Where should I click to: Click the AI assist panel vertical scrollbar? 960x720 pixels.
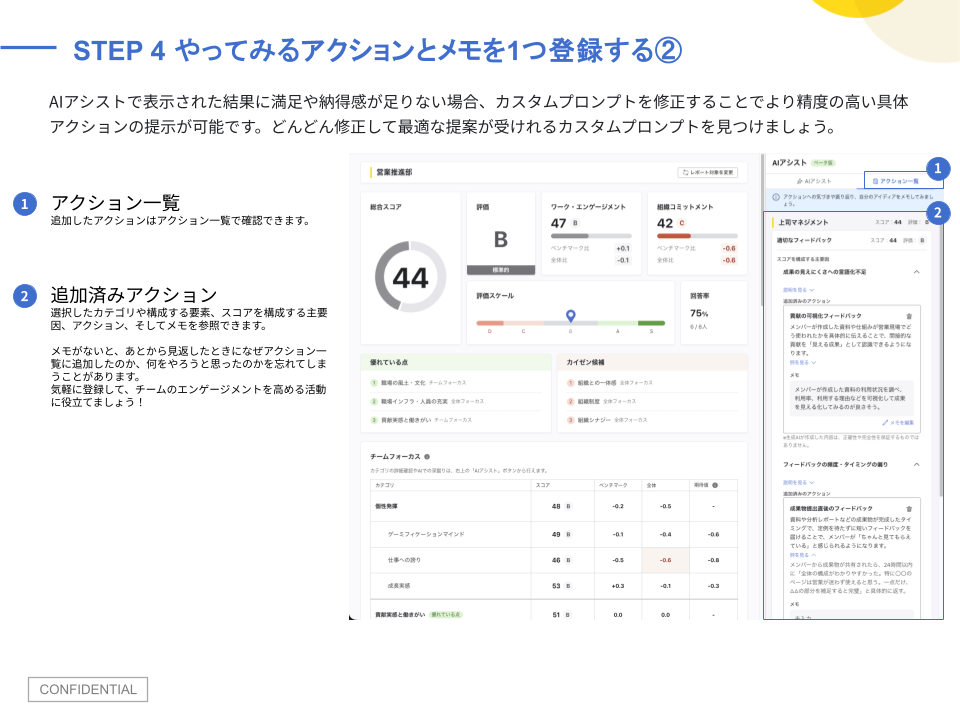click(x=941, y=355)
